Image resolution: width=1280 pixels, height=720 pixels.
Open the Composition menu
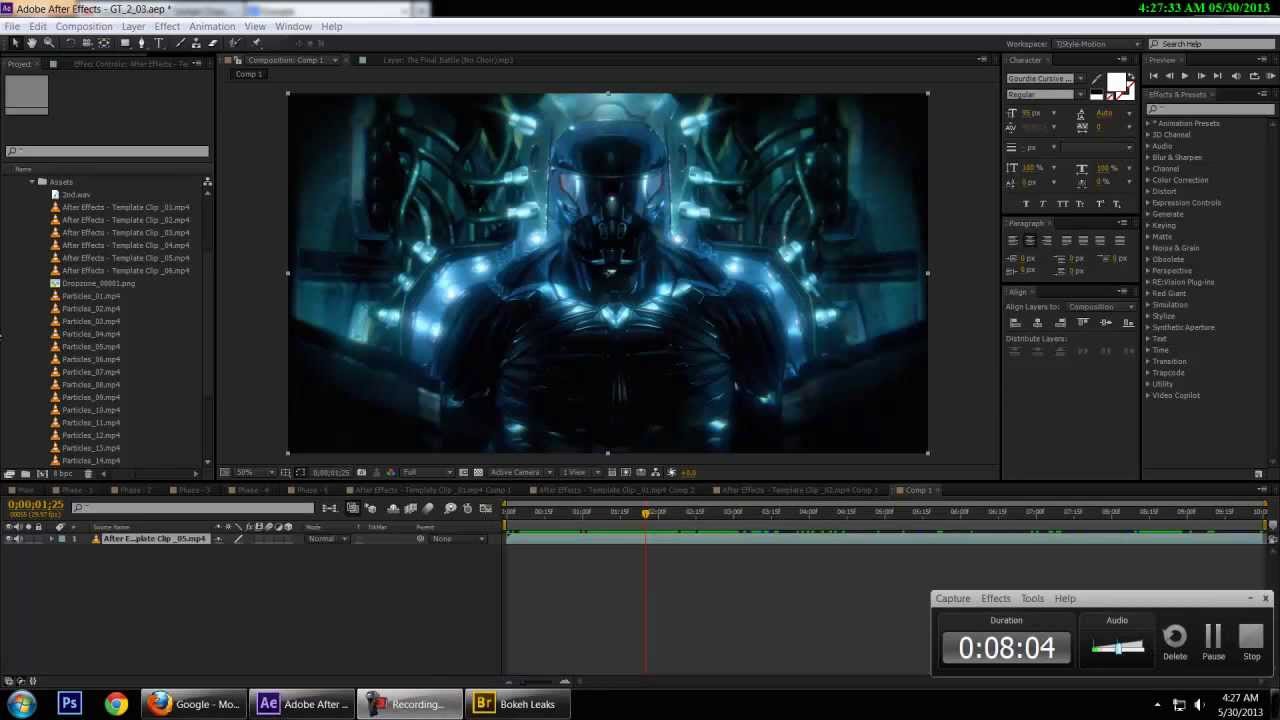point(84,26)
